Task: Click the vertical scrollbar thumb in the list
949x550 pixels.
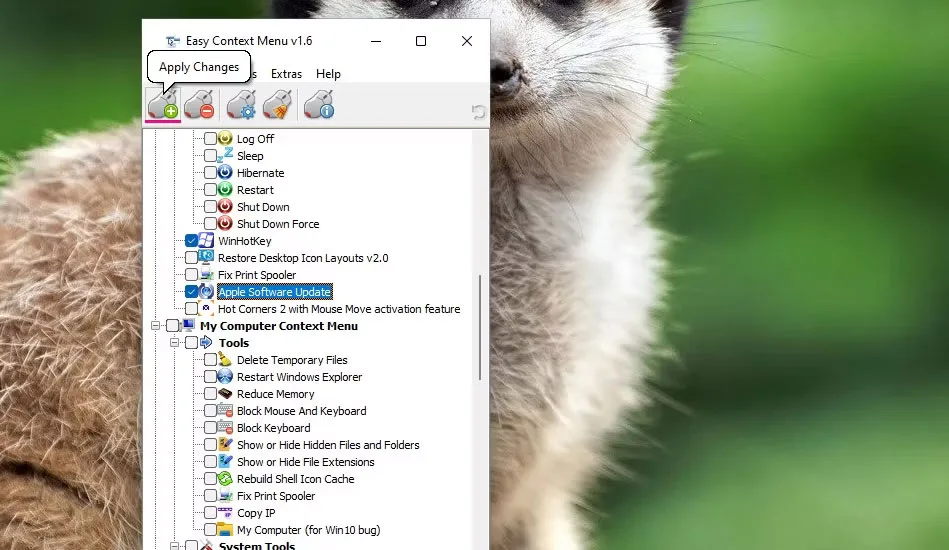Action: click(x=480, y=327)
